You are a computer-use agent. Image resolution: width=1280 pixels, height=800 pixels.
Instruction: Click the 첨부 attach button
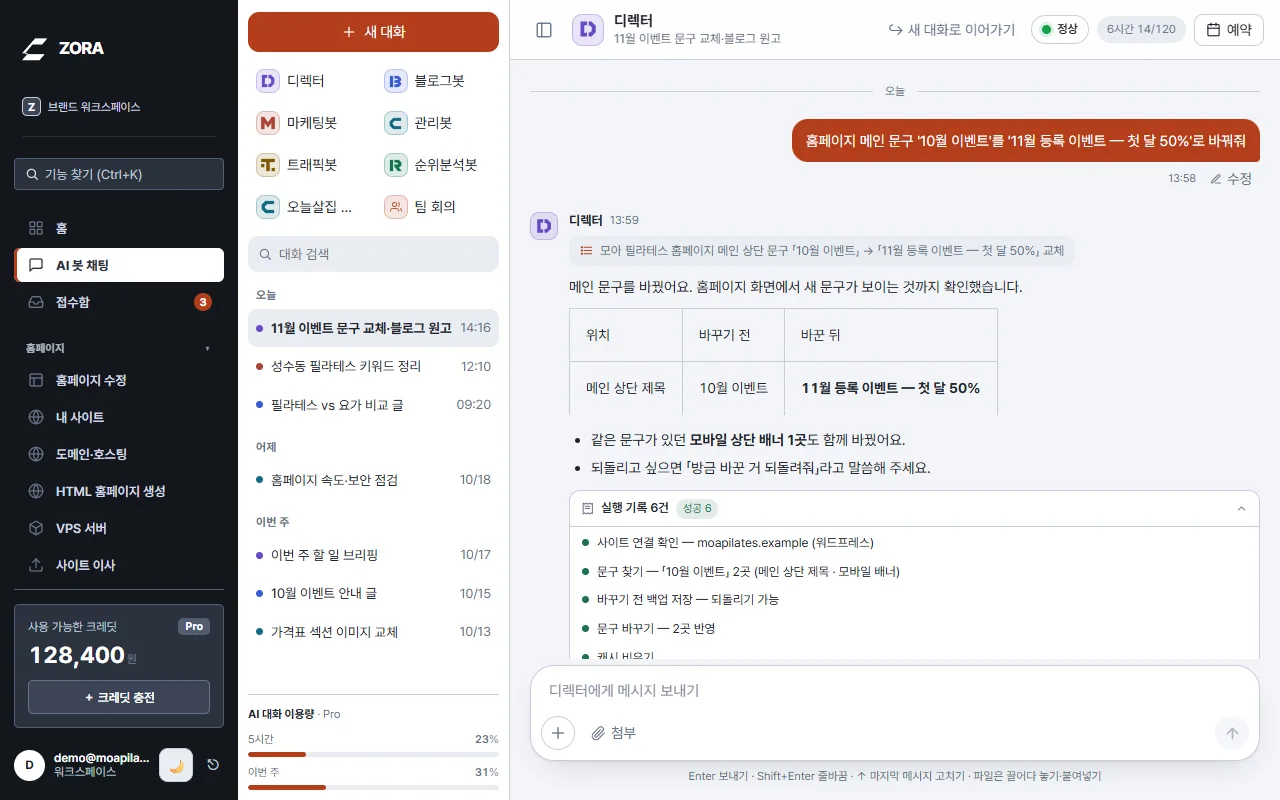click(x=613, y=733)
